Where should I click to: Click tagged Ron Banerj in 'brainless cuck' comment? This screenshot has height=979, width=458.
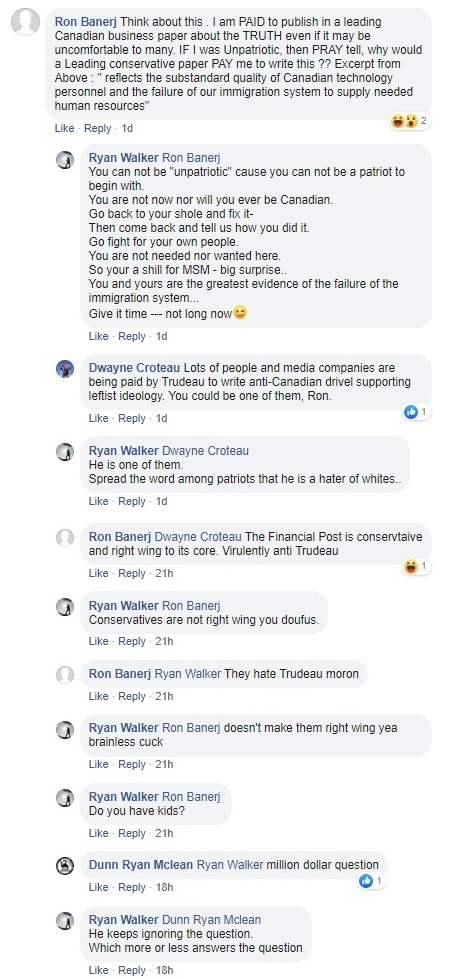pos(192,727)
